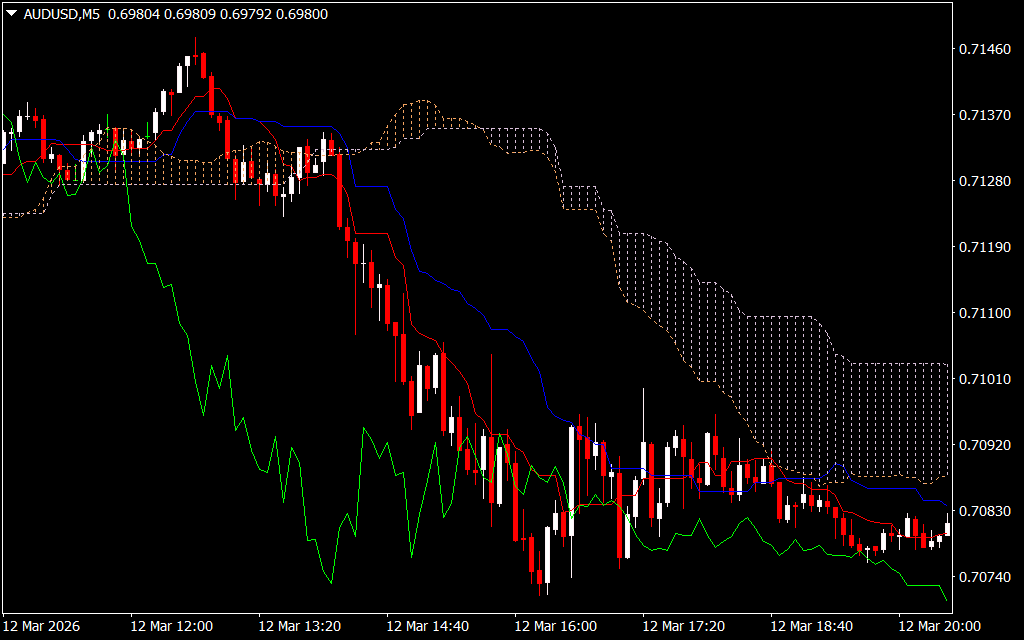Image resolution: width=1024 pixels, height=640 pixels.
Task: Click the 0.70830 price scale label
Action: point(982,511)
